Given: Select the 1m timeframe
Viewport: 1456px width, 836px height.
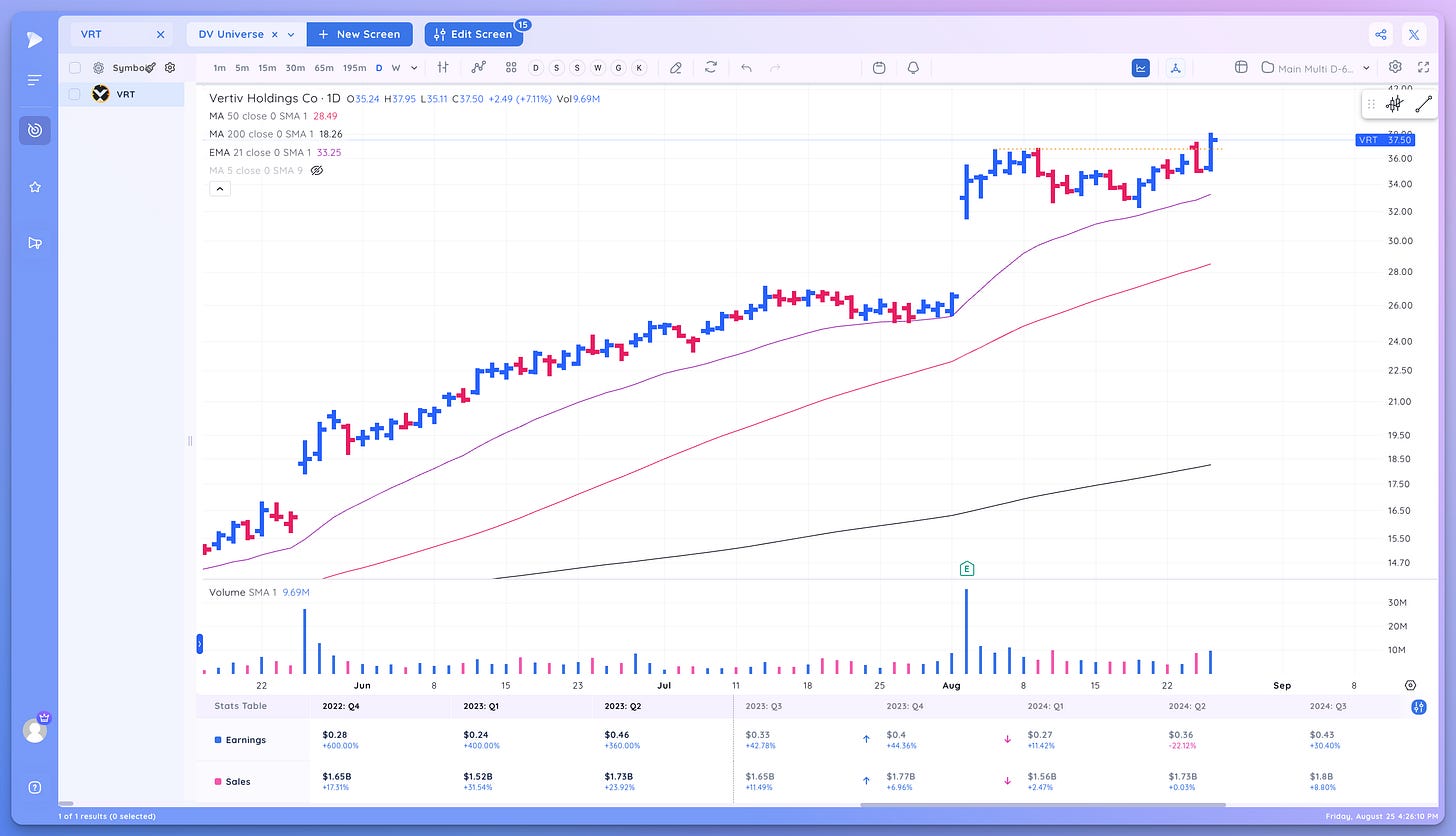Looking at the screenshot, I should coord(219,68).
